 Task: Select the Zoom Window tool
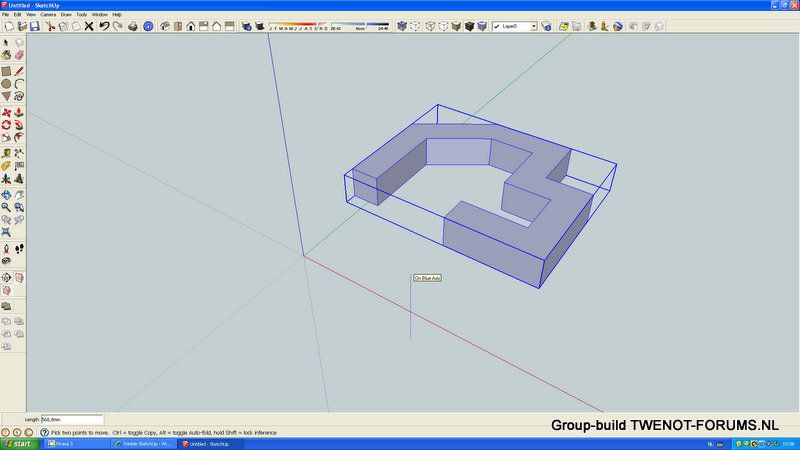tap(19, 207)
